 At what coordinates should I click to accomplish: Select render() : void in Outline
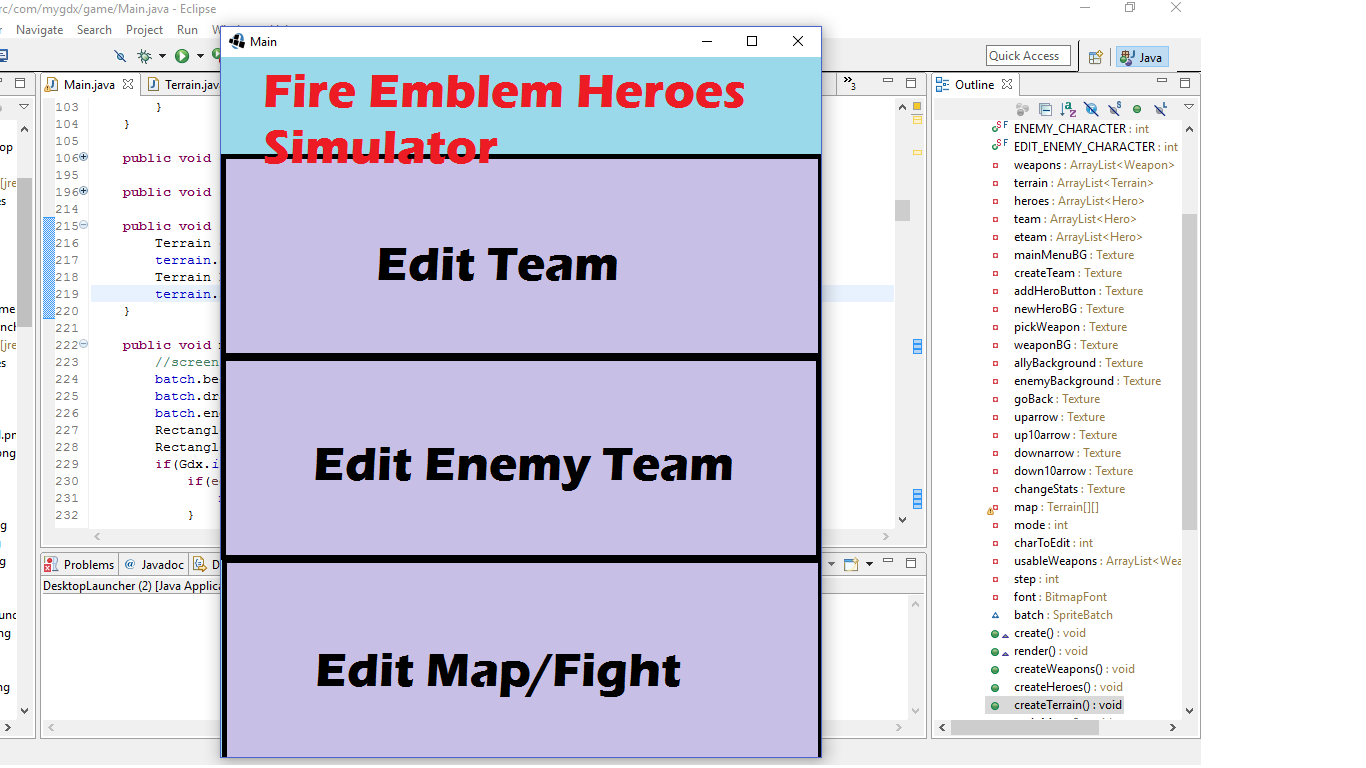click(1049, 651)
